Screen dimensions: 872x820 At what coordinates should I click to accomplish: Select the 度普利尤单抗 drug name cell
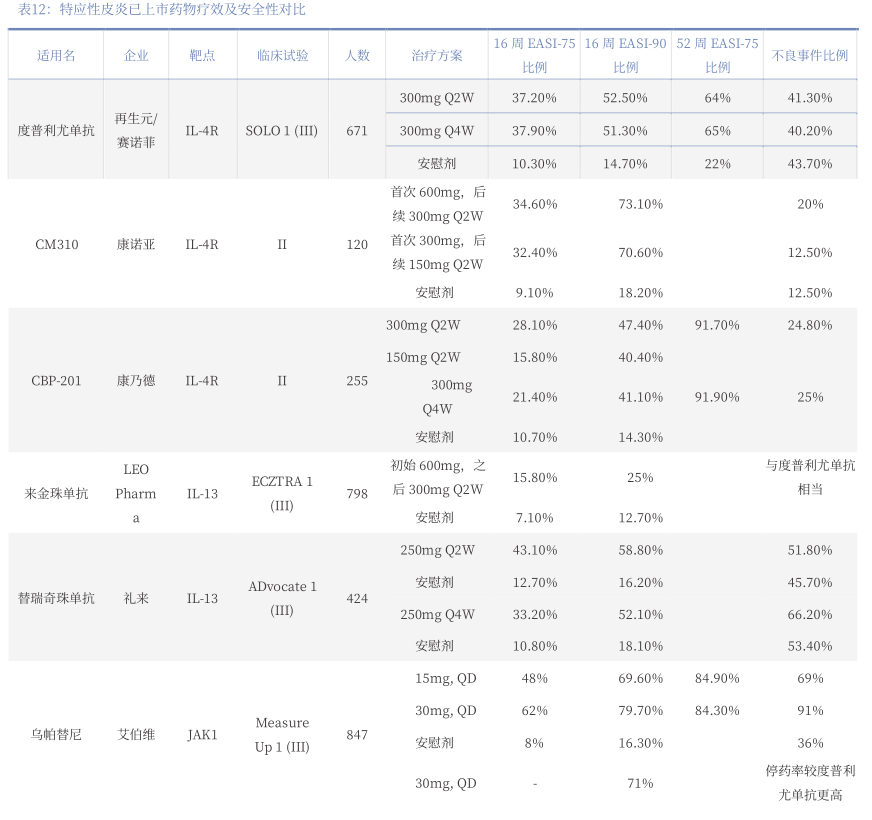click(56, 131)
